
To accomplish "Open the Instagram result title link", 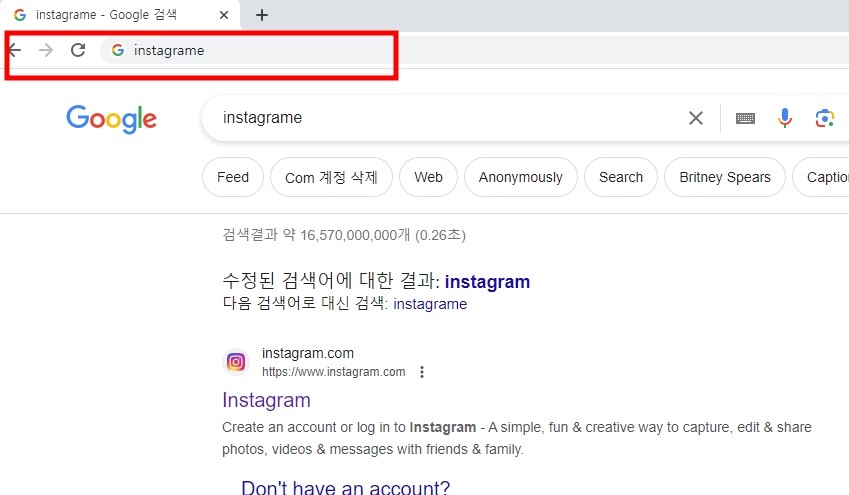I will pyautogui.click(x=266, y=400).
